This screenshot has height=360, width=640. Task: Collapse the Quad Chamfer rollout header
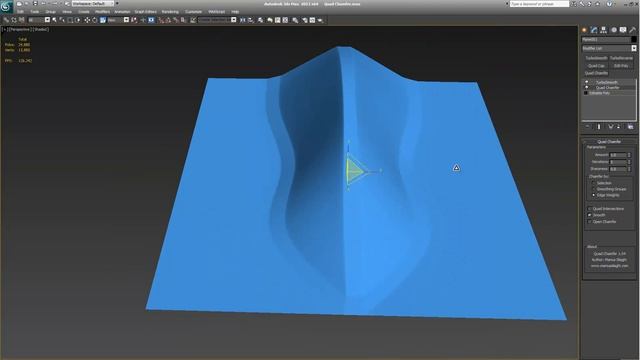tap(609, 141)
